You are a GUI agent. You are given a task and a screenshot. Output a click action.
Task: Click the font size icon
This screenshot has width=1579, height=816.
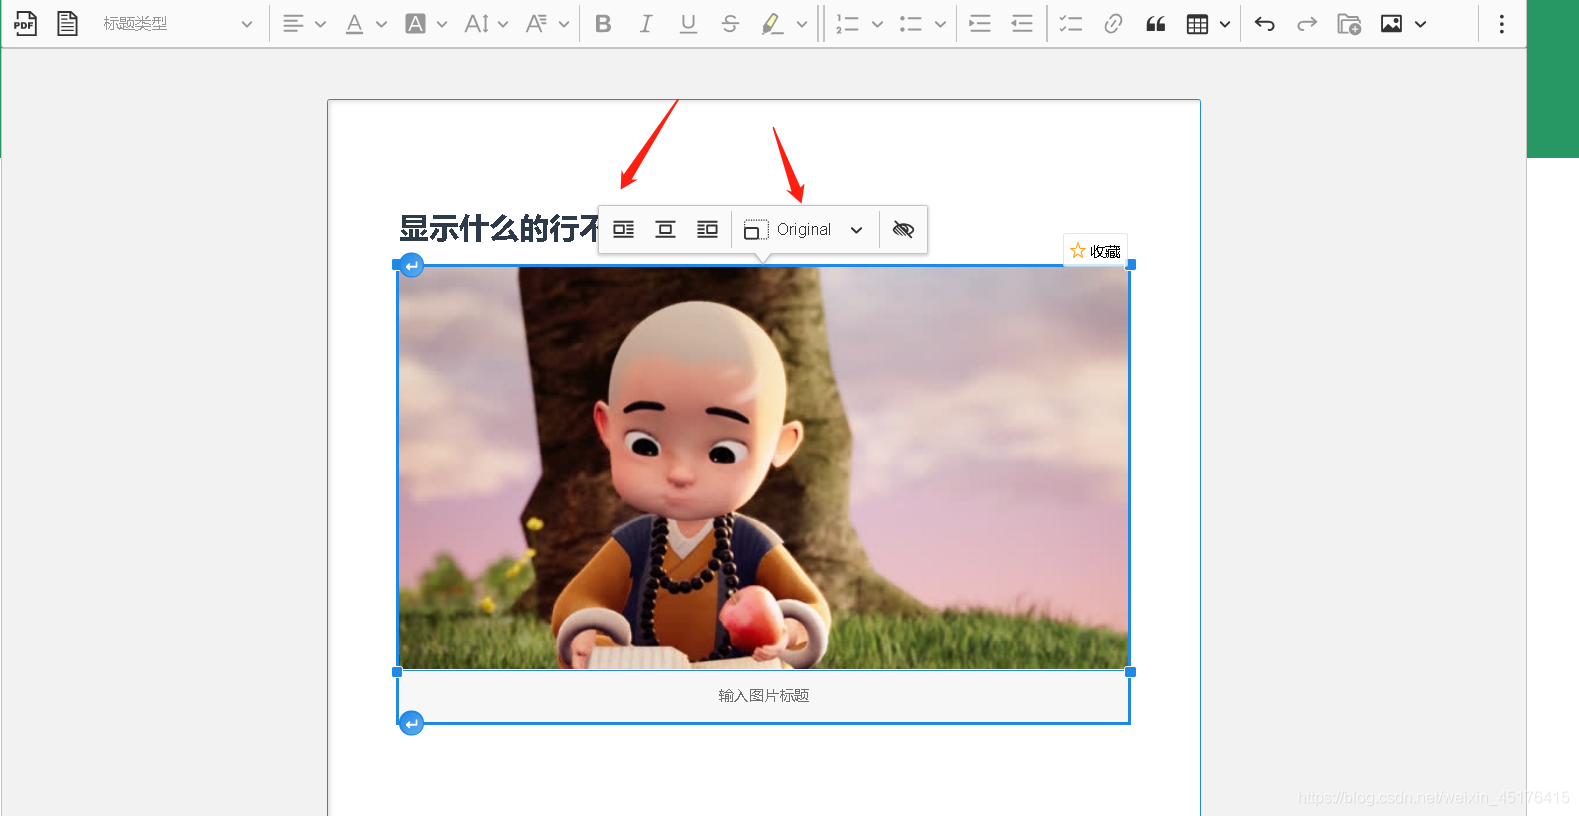(477, 23)
